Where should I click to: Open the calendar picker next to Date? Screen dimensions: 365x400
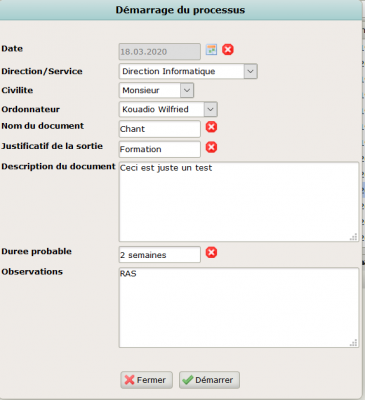point(211,50)
